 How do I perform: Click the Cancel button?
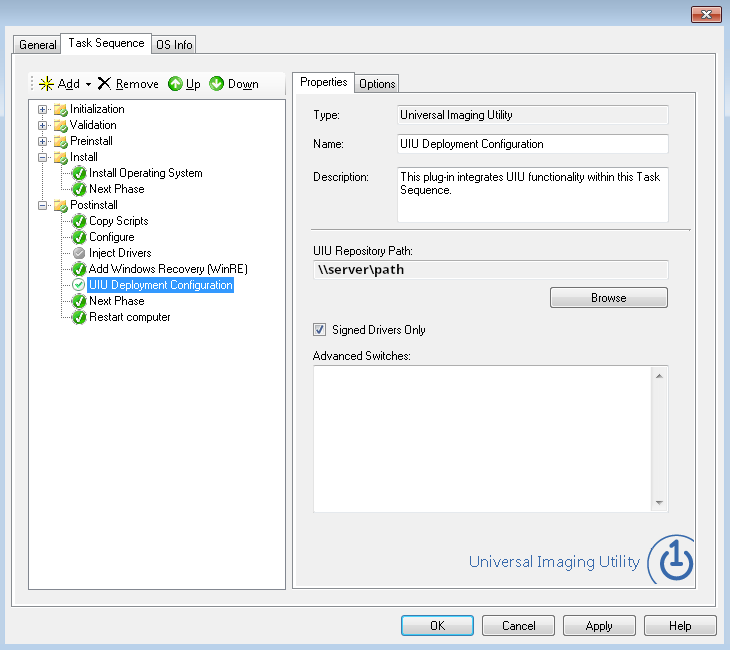click(518, 626)
